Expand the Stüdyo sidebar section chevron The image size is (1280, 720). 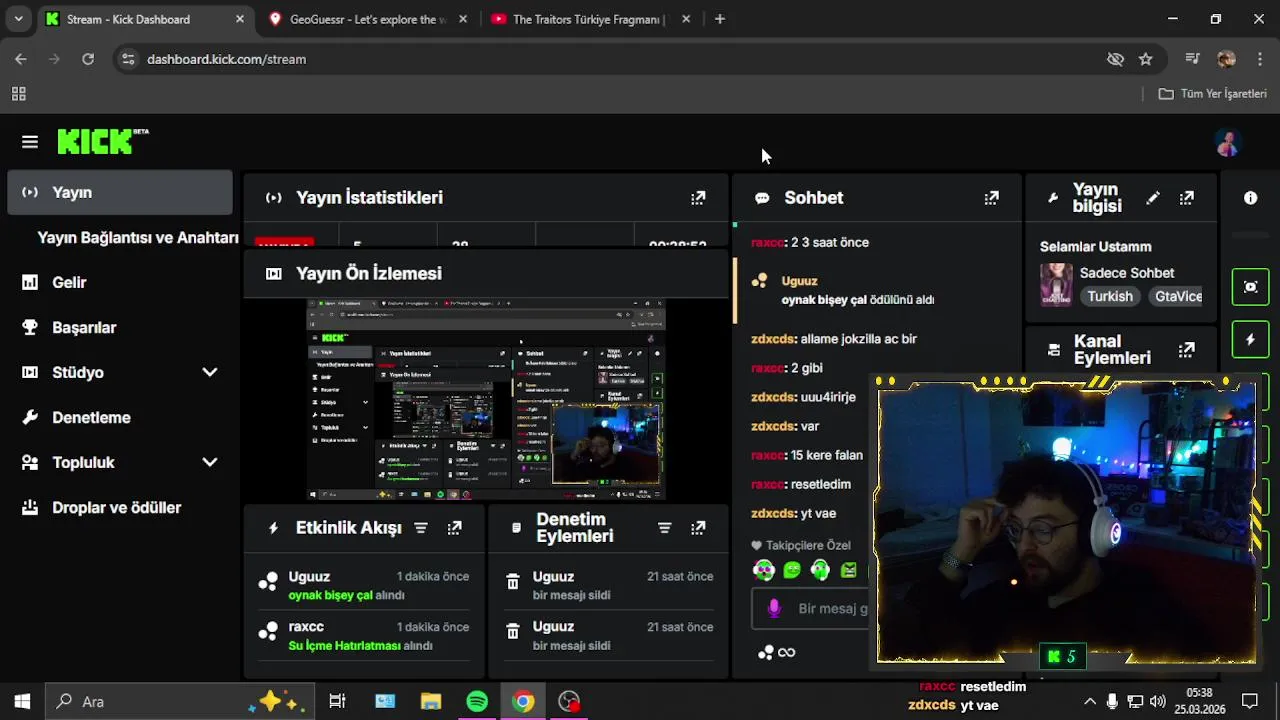[209, 372]
